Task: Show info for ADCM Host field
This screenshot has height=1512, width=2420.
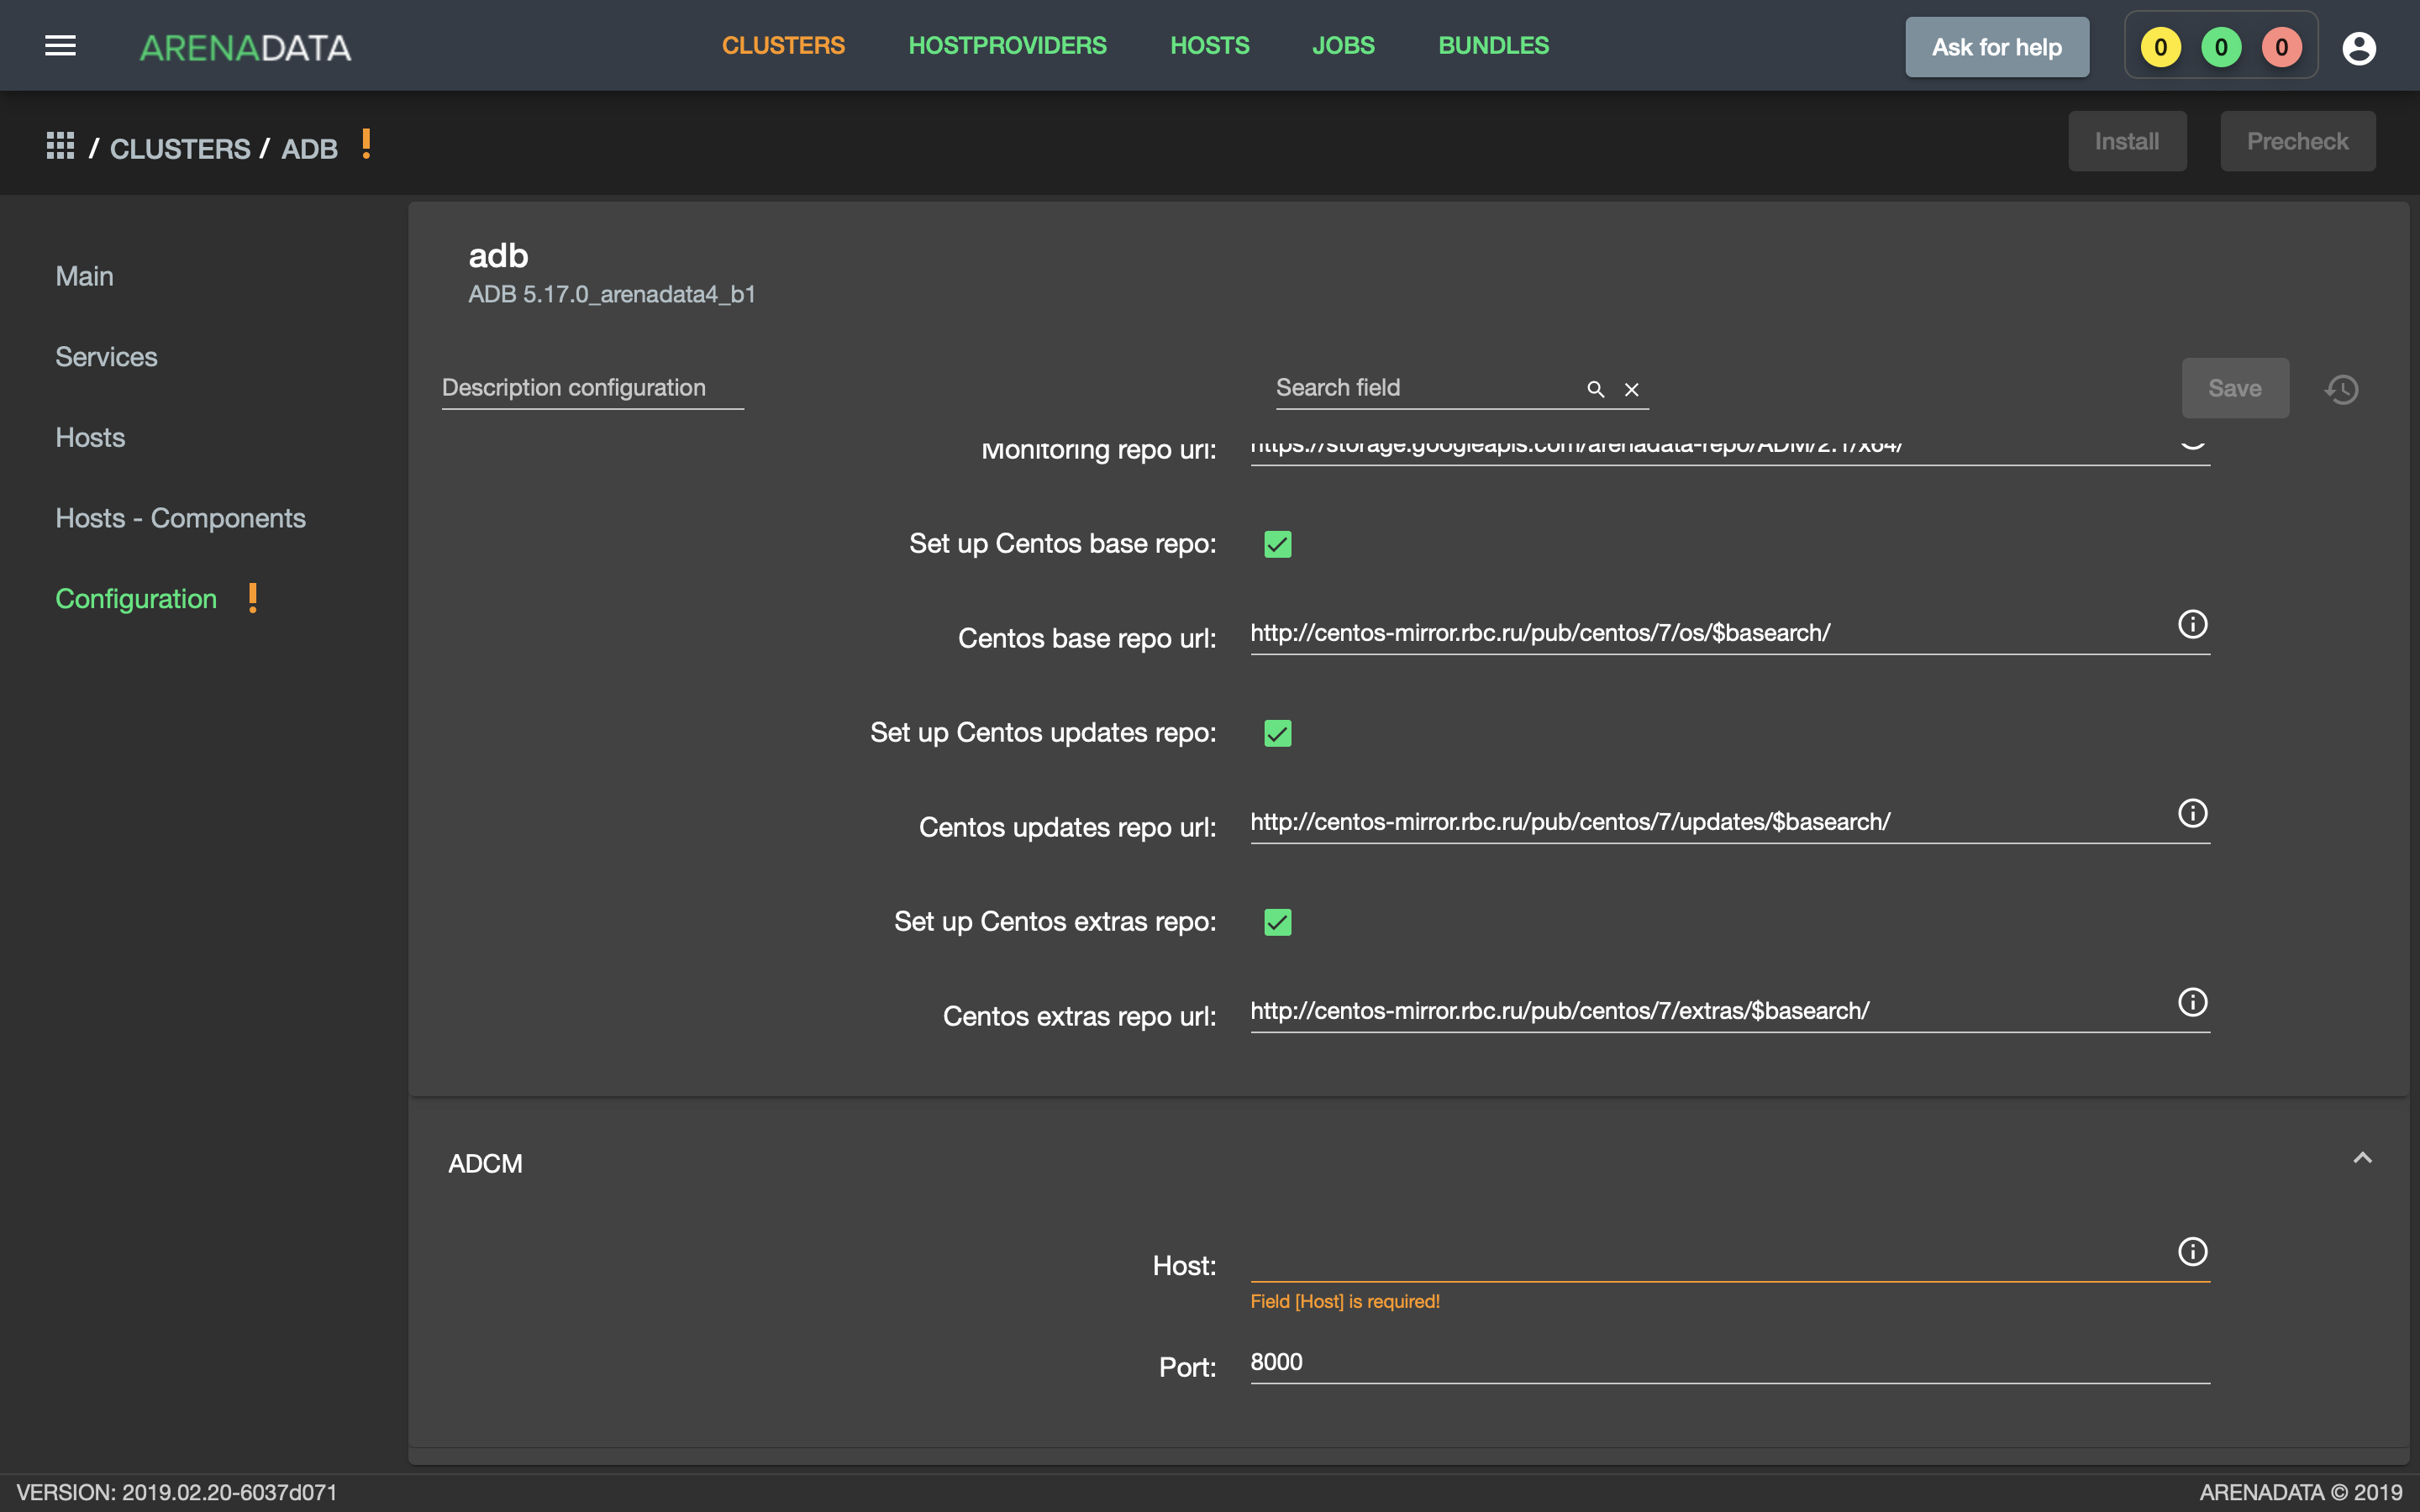Action: pos(2192,1251)
